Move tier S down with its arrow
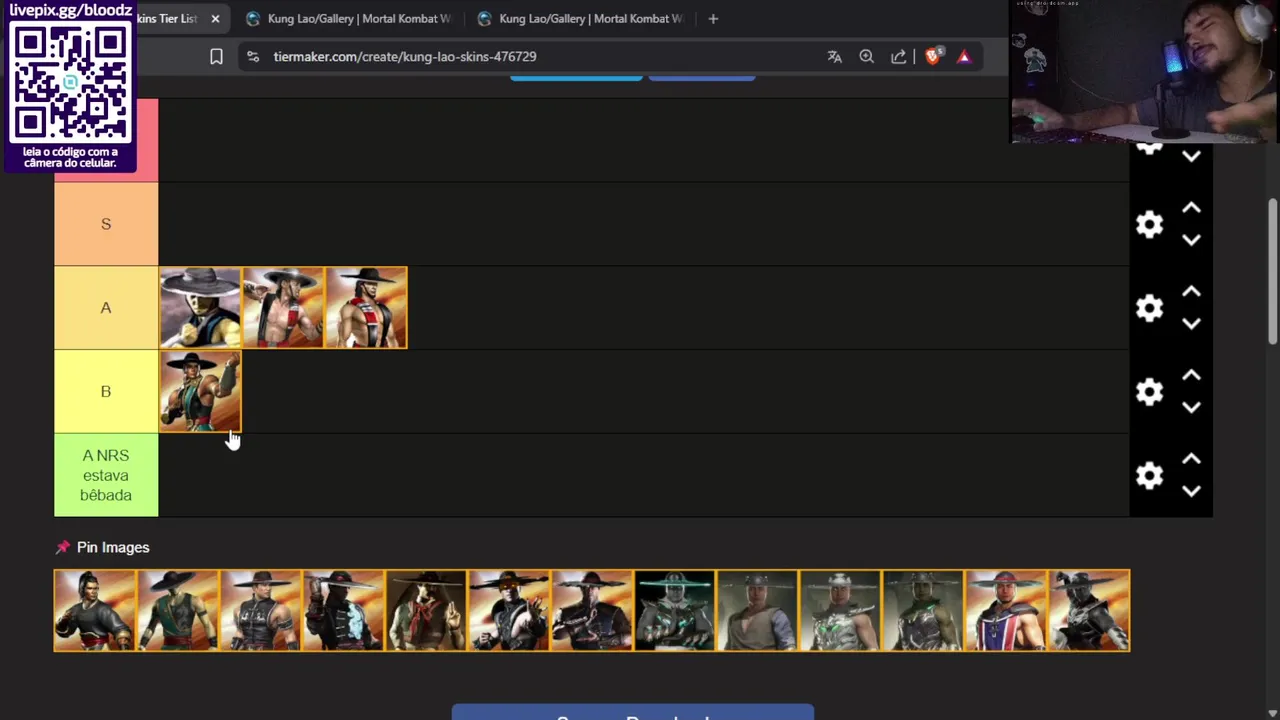The width and height of the screenshot is (1280, 720). 1191,240
